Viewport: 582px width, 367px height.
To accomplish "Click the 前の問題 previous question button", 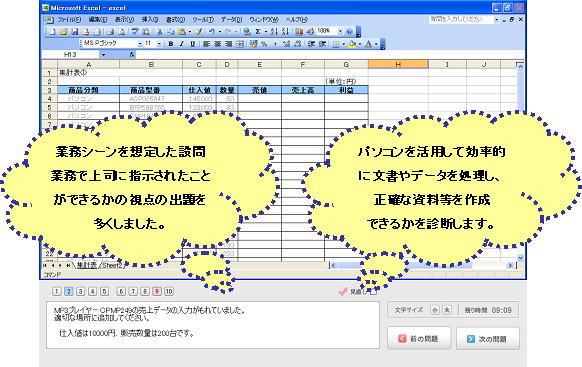I will click(x=419, y=338).
